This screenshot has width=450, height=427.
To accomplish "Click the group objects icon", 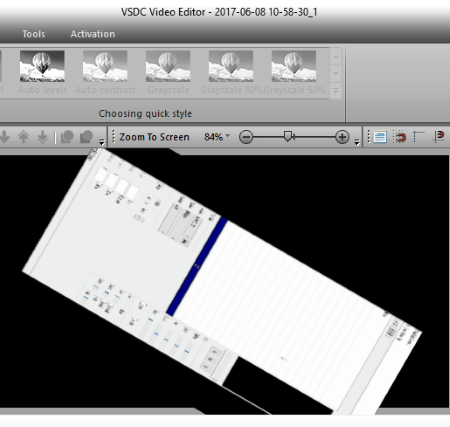I will tap(67, 137).
